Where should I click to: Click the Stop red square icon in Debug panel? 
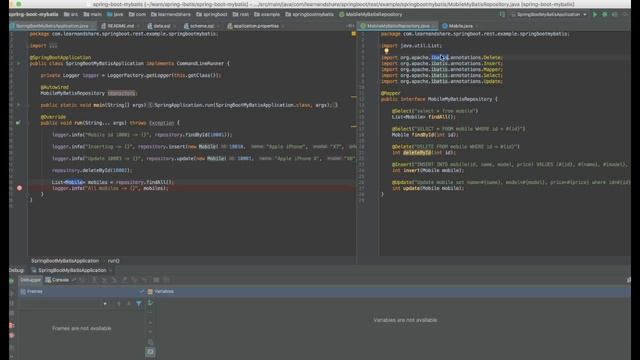click(x=11, y=326)
